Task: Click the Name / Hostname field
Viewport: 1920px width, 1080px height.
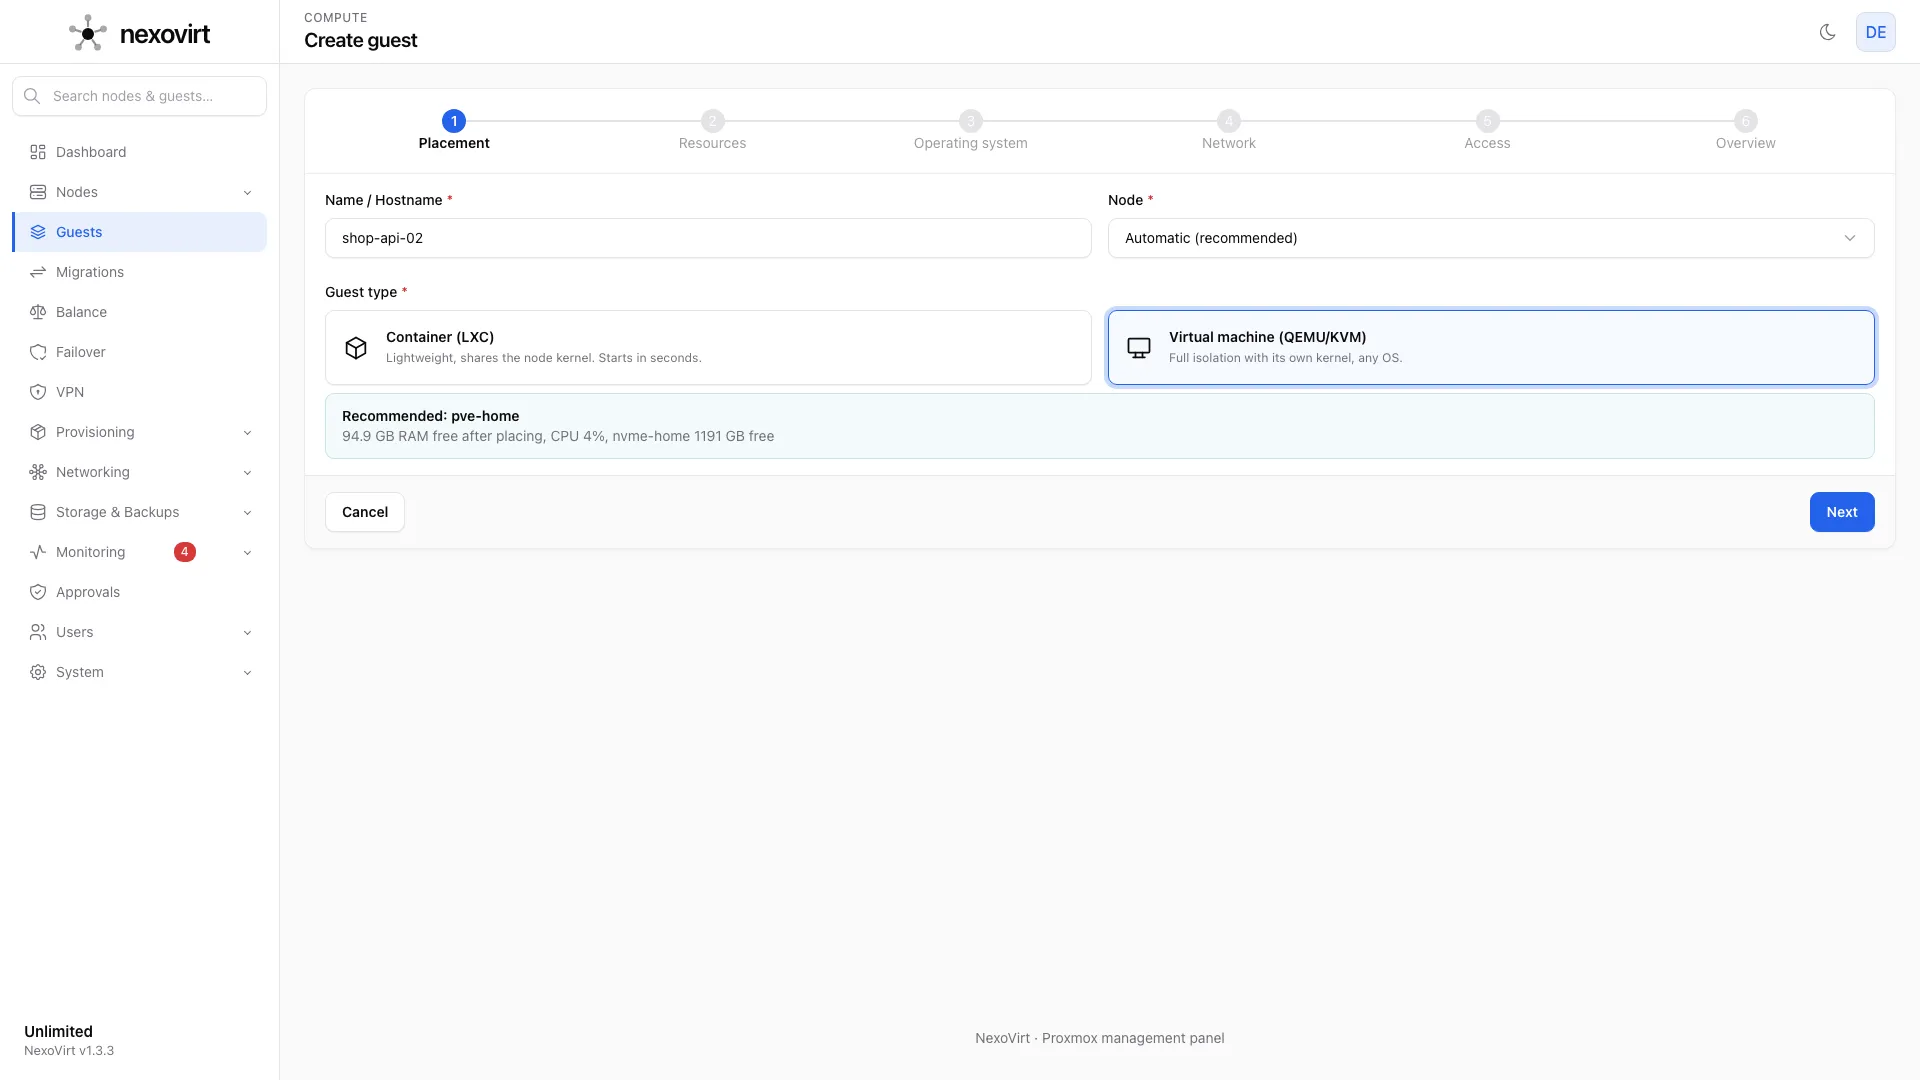Action: 708,238
